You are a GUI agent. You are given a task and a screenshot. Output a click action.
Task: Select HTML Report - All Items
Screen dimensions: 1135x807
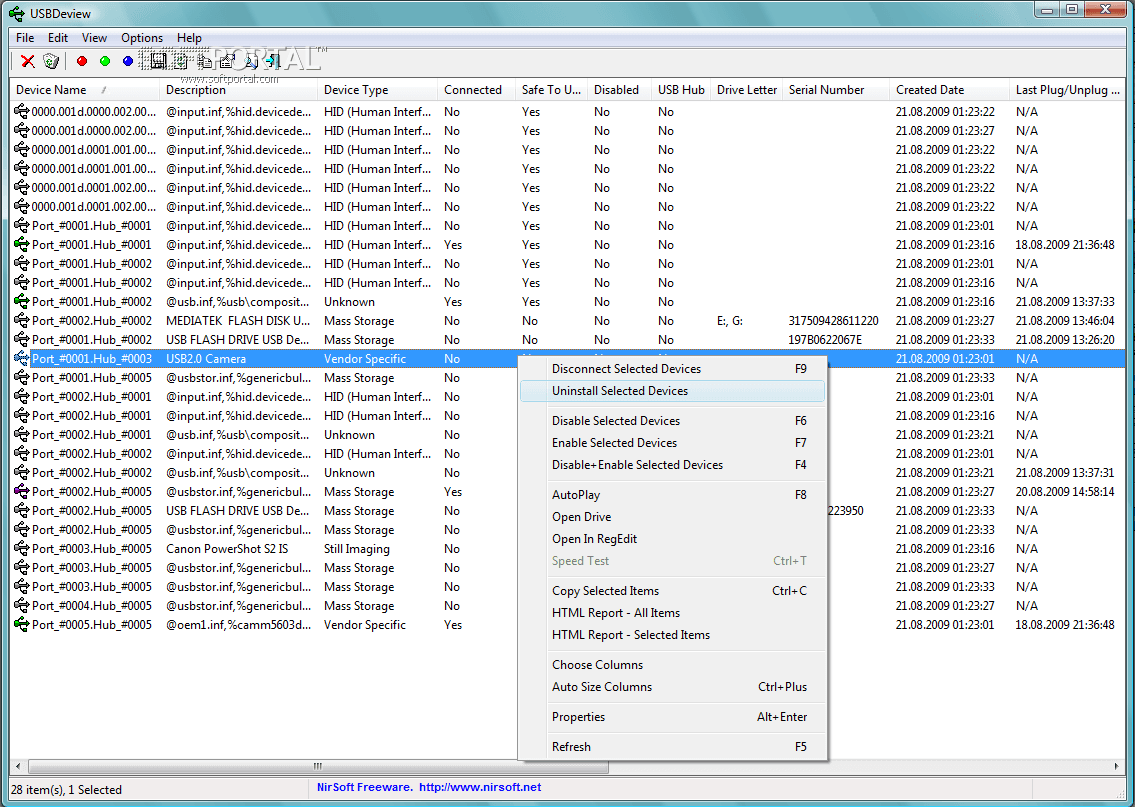[672, 613]
